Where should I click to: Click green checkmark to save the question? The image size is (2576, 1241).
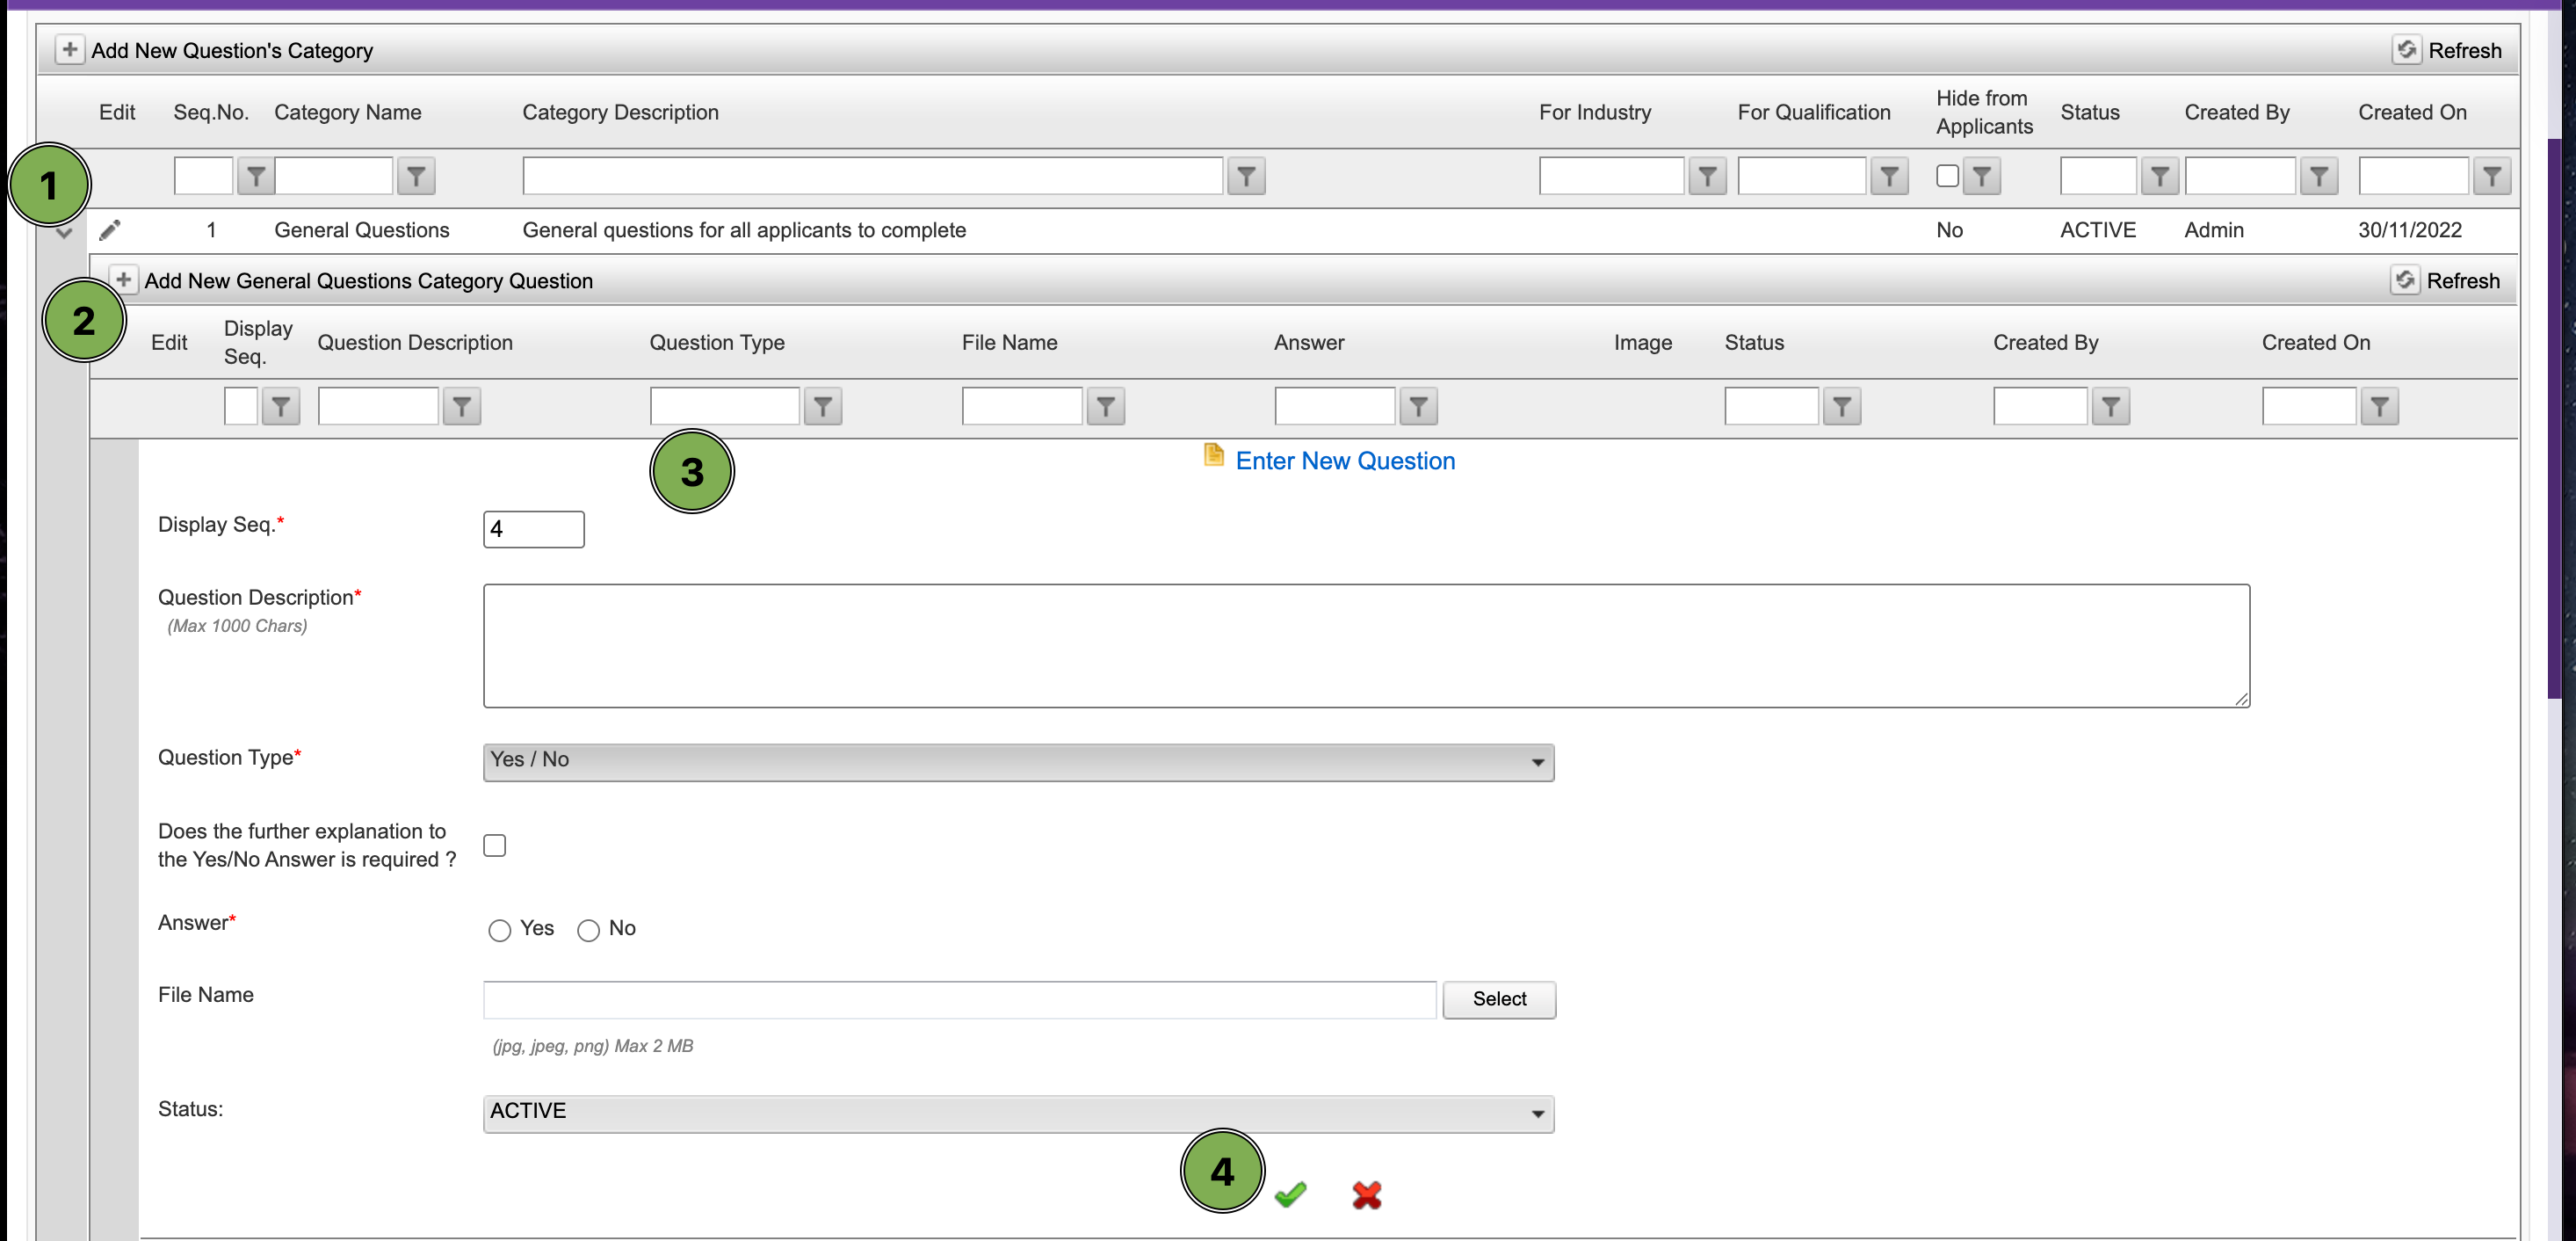(1290, 1194)
